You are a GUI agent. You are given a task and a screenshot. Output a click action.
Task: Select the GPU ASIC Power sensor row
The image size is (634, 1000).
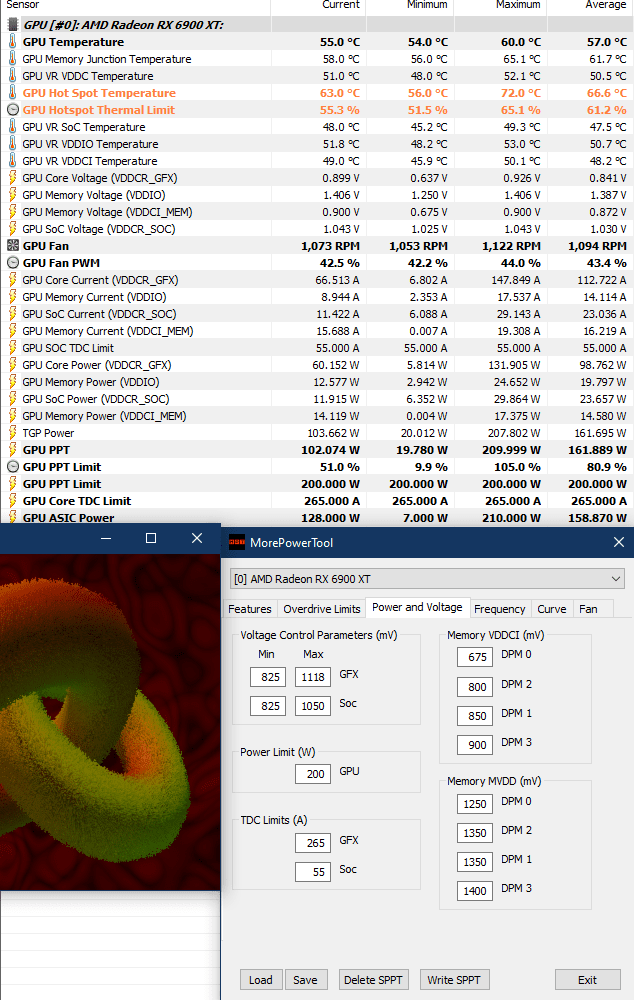(x=317, y=518)
